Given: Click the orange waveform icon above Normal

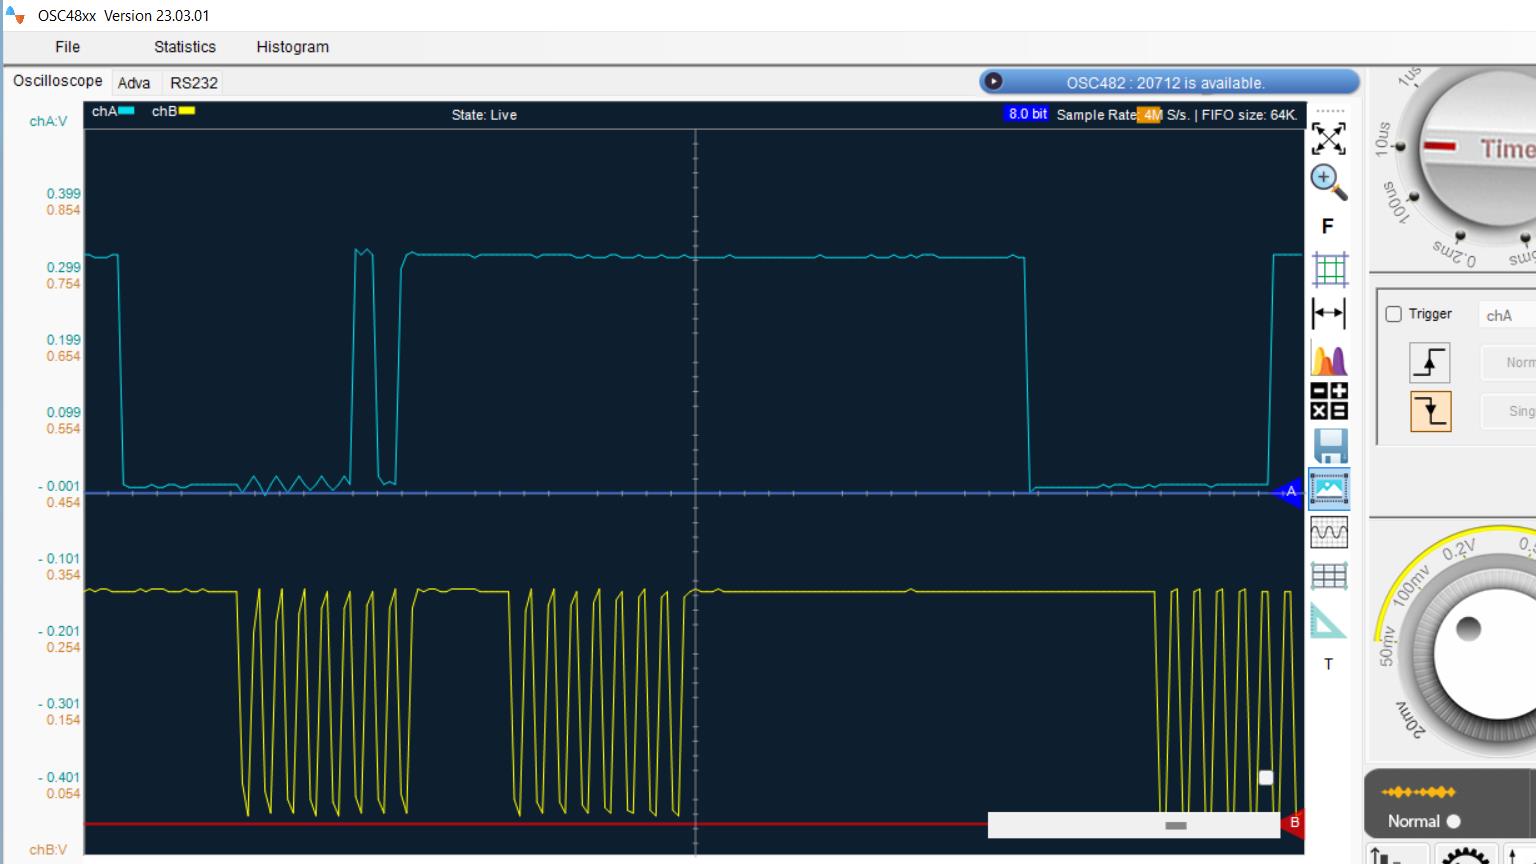Looking at the screenshot, I should (x=1418, y=792).
